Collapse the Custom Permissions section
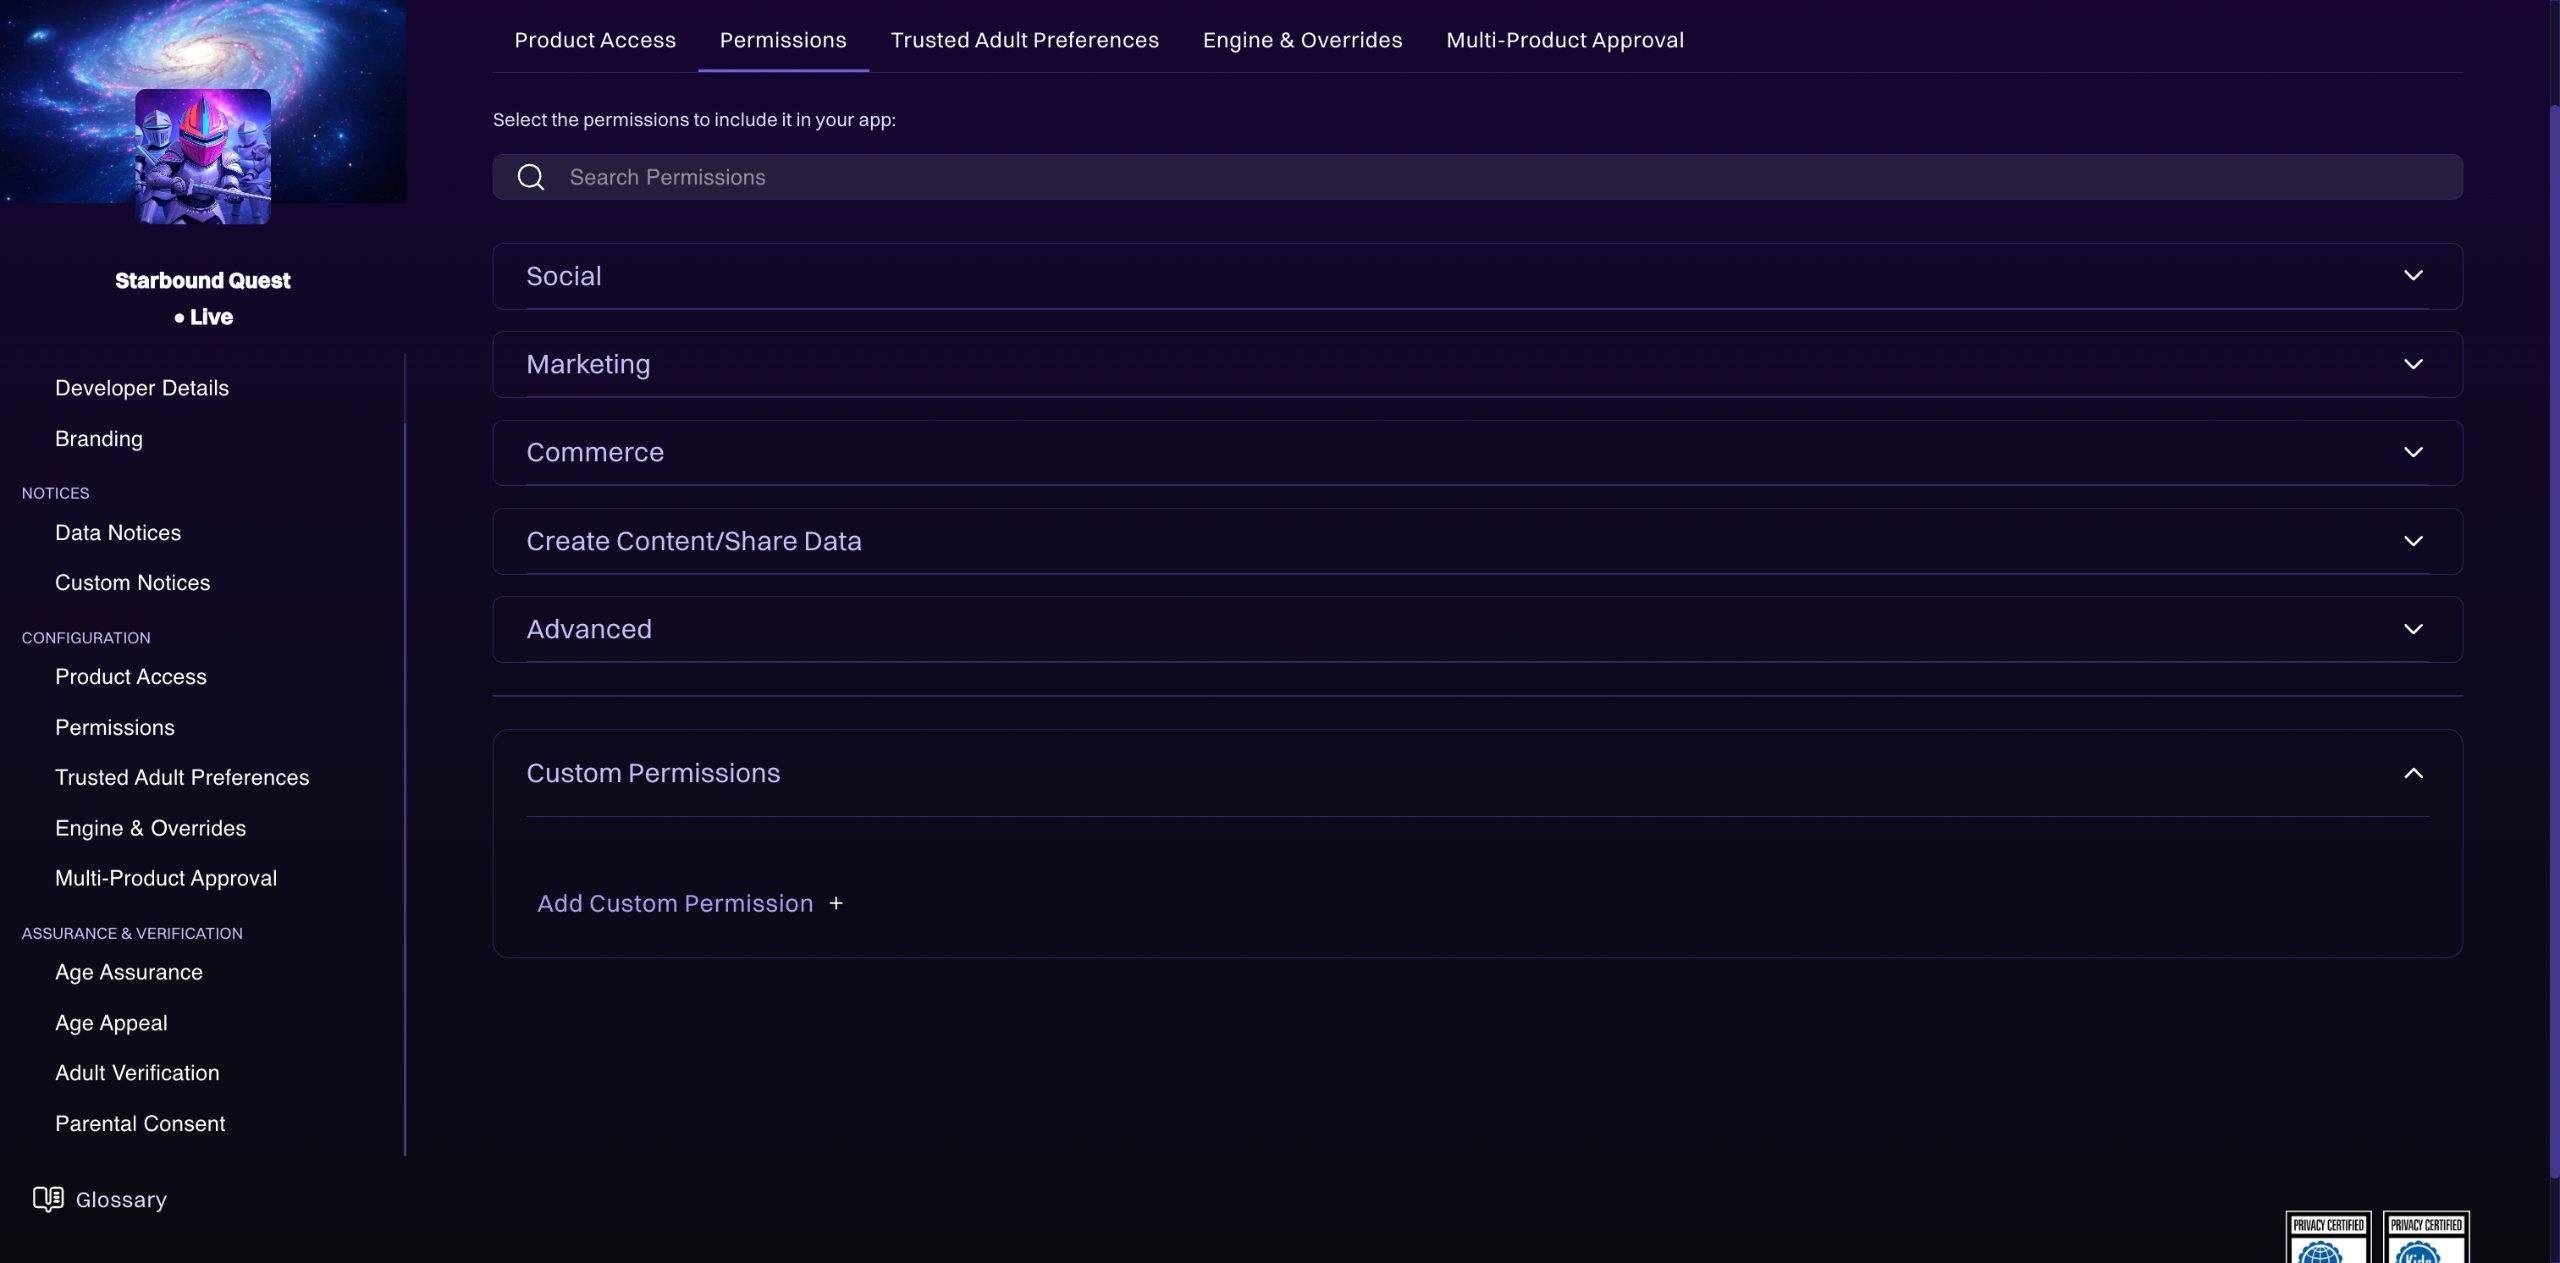 2412,773
